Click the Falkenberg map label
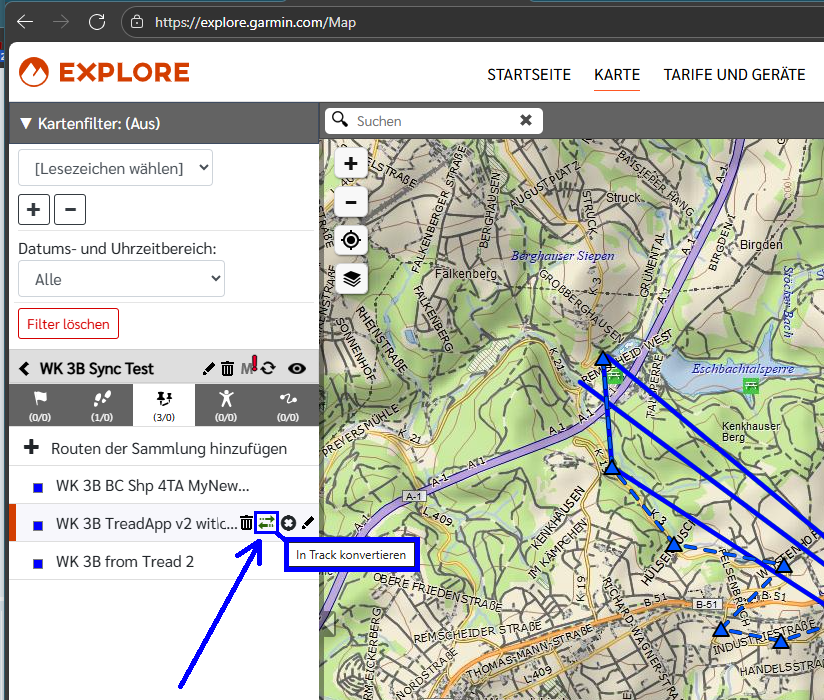The height and width of the screenshot is (700, 824). click(x=466, y=274)
